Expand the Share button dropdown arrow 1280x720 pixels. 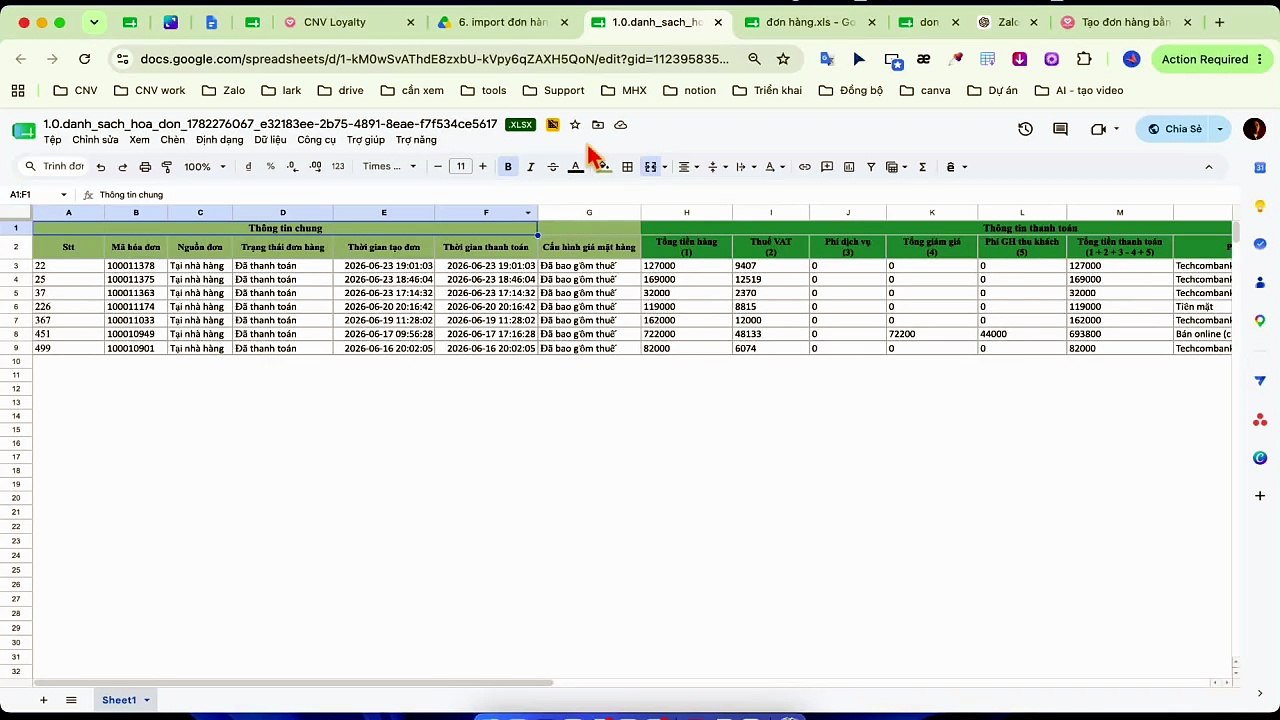coord(1220,129)
